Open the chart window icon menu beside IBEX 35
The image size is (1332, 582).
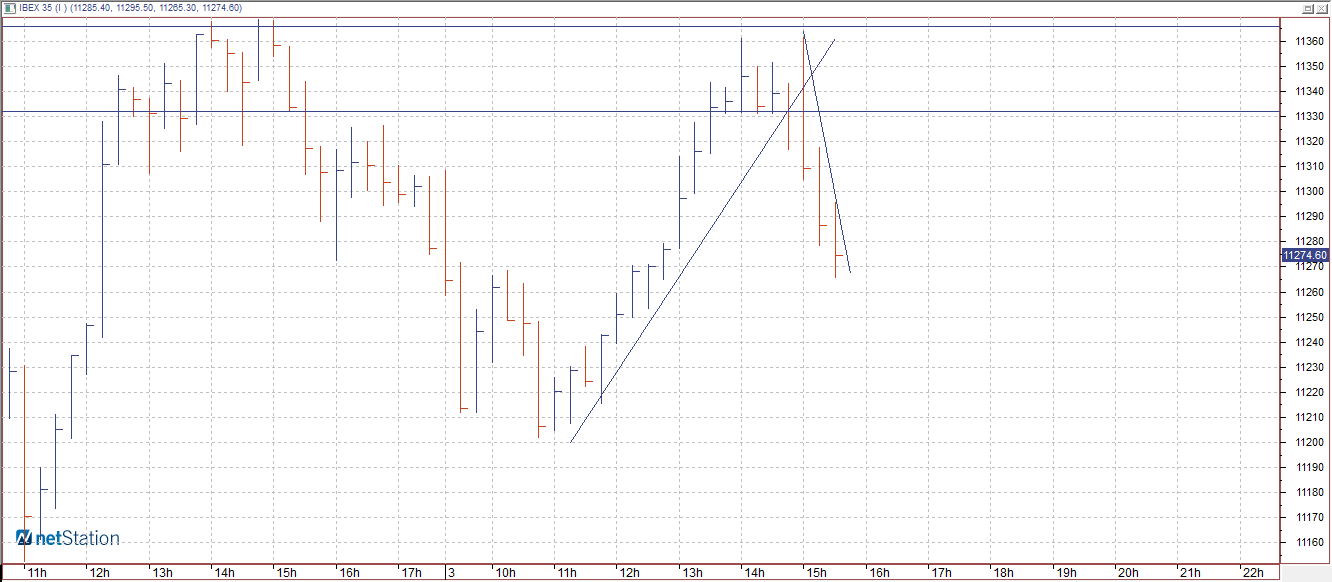(x=9, y=8)
